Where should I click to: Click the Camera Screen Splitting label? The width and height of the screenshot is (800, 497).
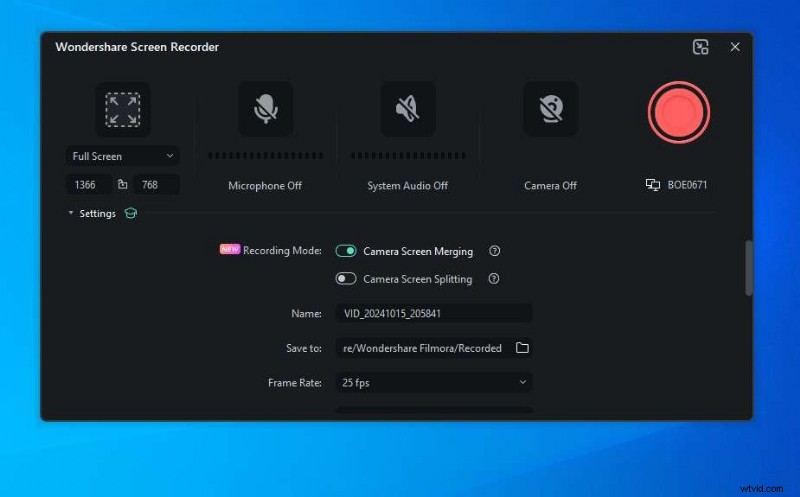pos(417,279)
